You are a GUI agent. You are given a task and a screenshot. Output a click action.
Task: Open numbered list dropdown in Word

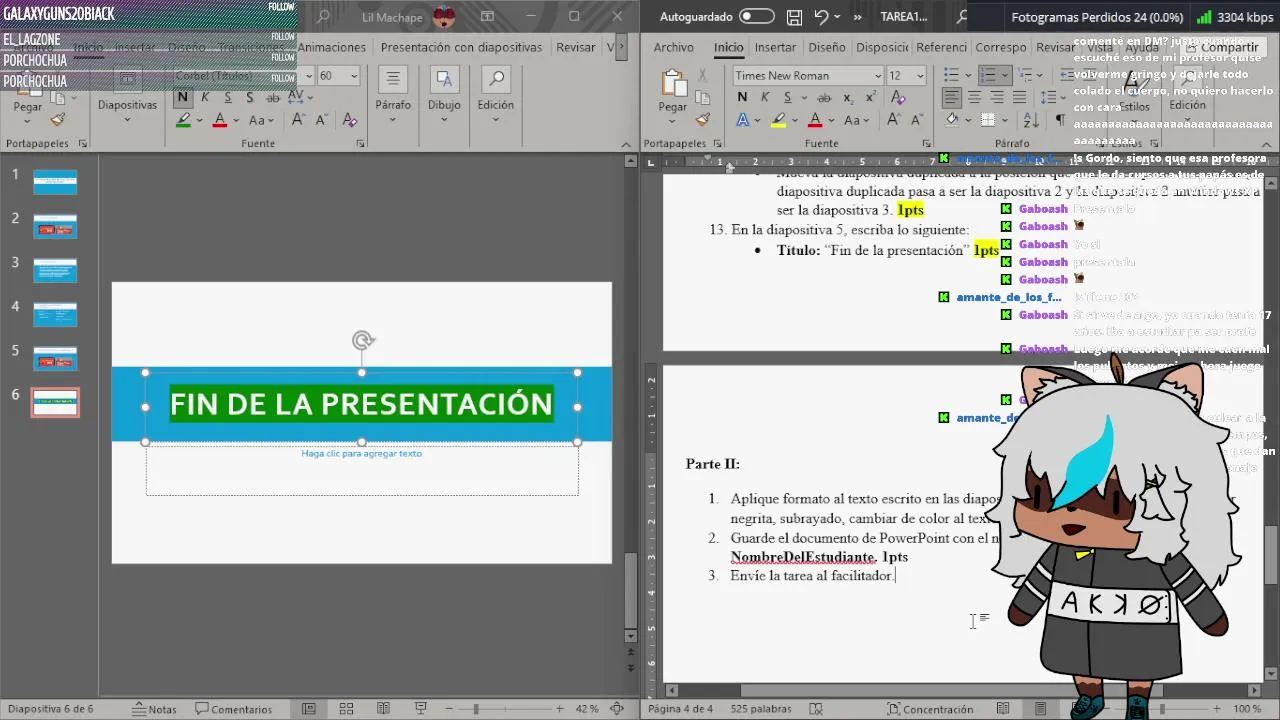(1005, 76)
